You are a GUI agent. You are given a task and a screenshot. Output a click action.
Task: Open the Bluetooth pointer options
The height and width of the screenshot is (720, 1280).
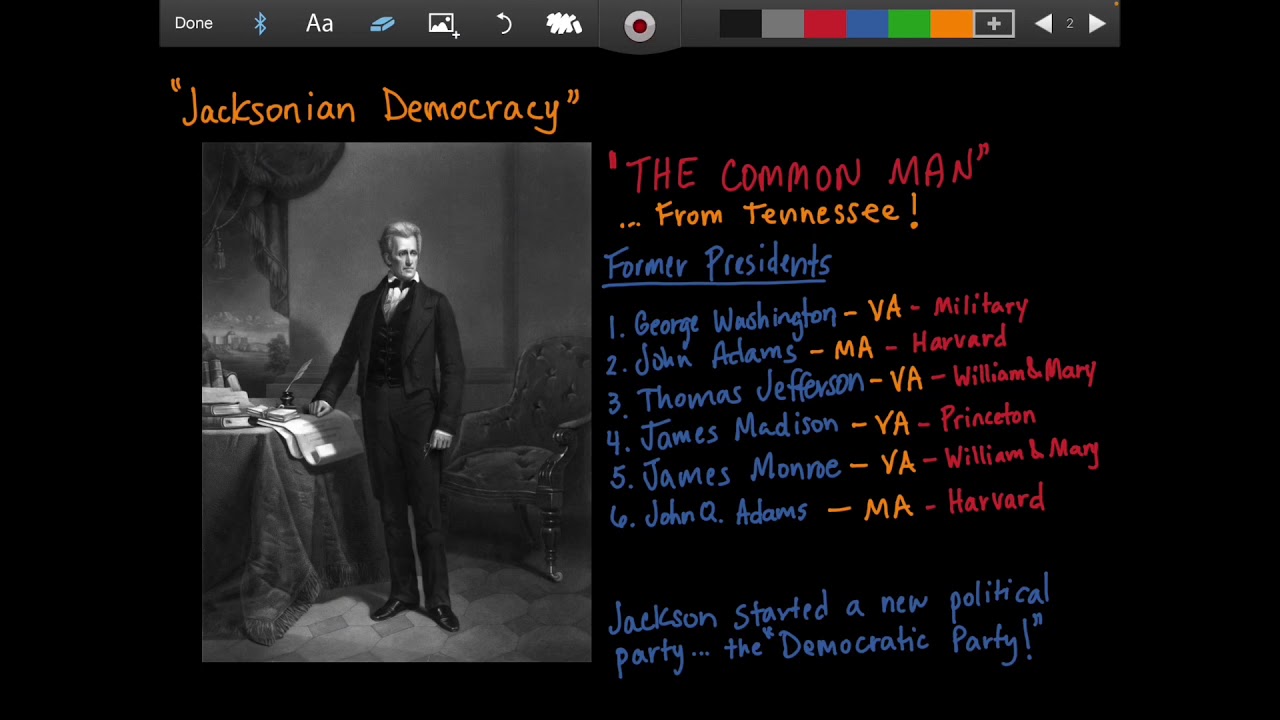click(260, 23)
